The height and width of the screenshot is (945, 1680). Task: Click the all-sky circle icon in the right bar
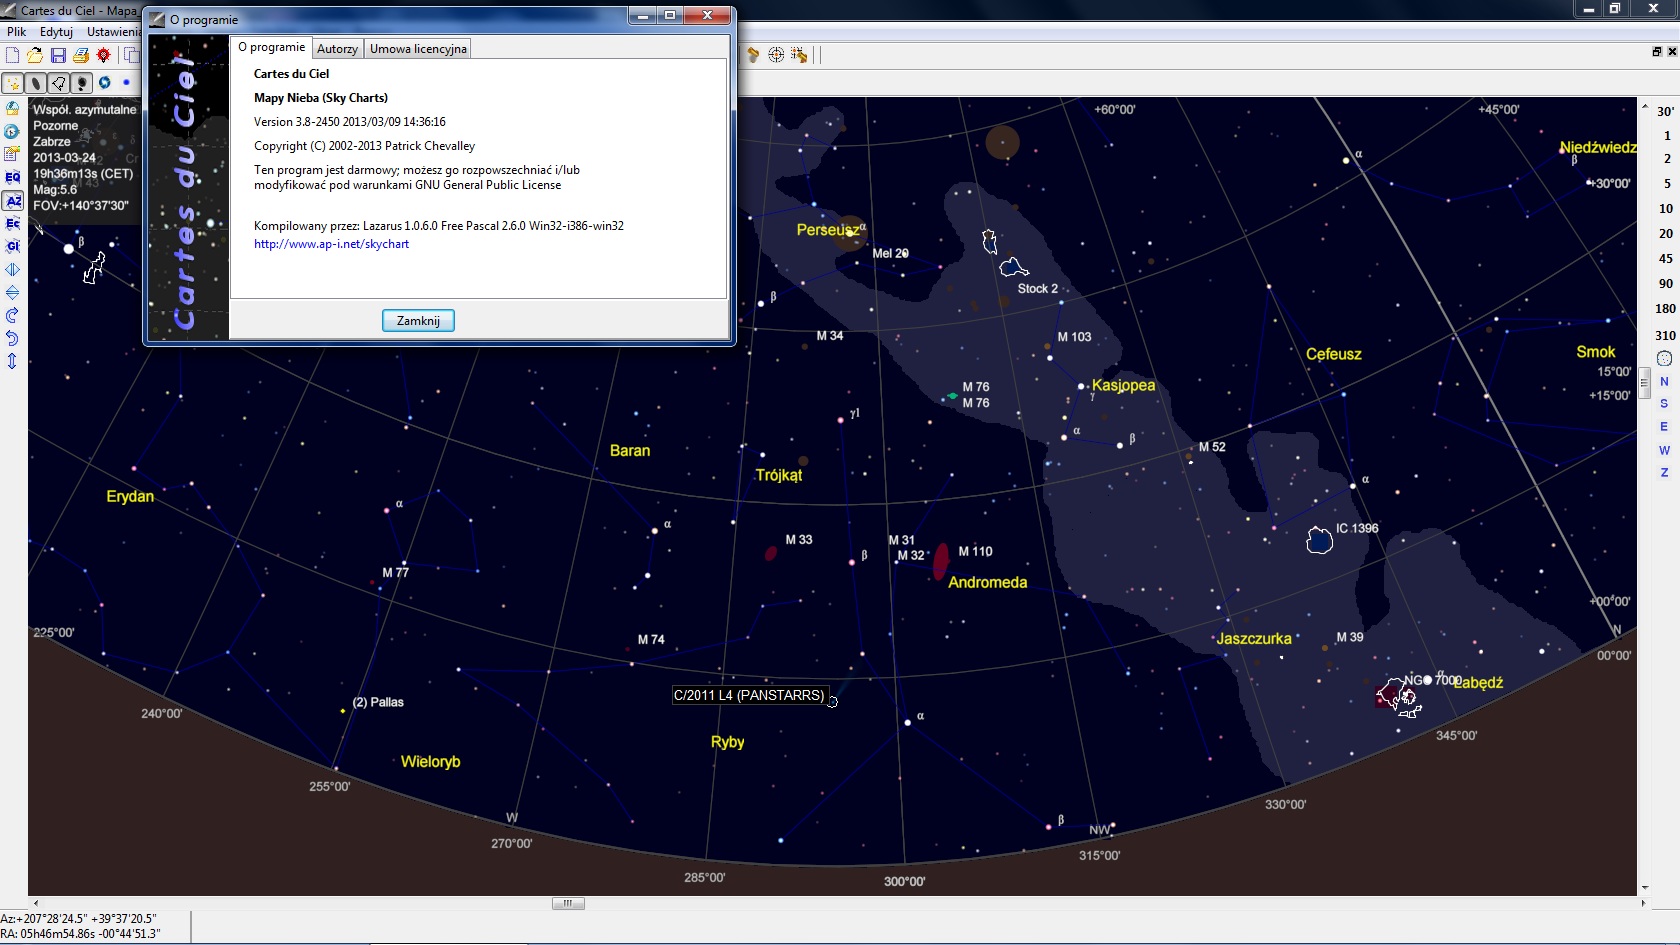1664,358
